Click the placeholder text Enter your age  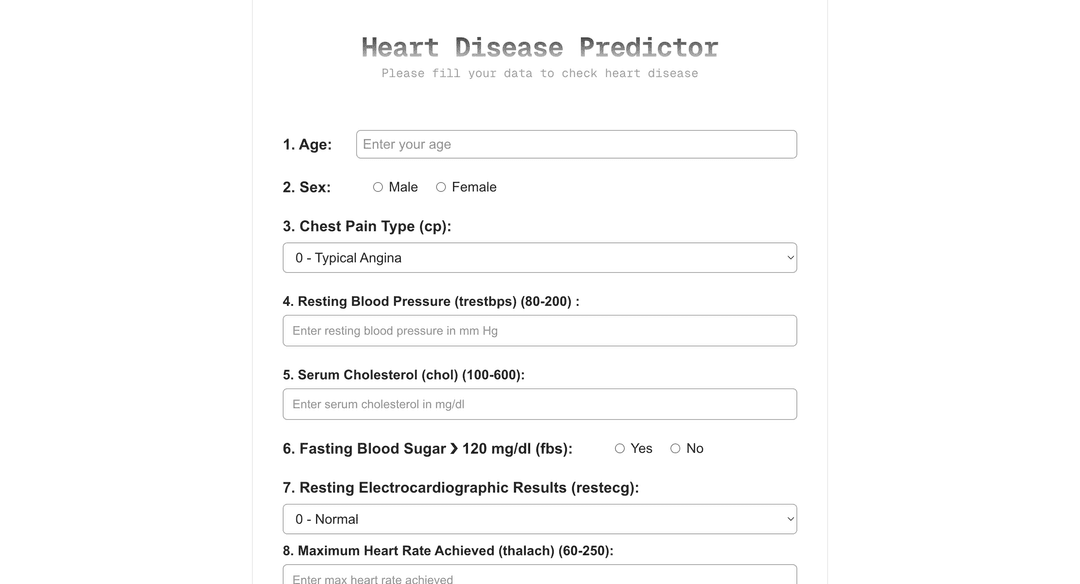click(x=405, y=144)
